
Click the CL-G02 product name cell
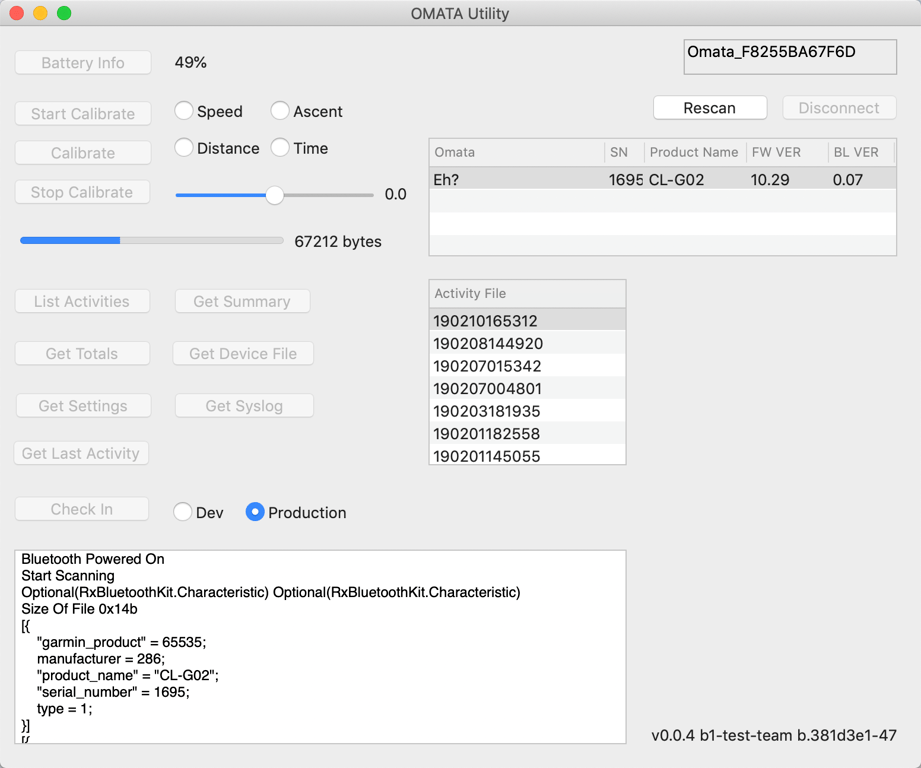[676, 180]
